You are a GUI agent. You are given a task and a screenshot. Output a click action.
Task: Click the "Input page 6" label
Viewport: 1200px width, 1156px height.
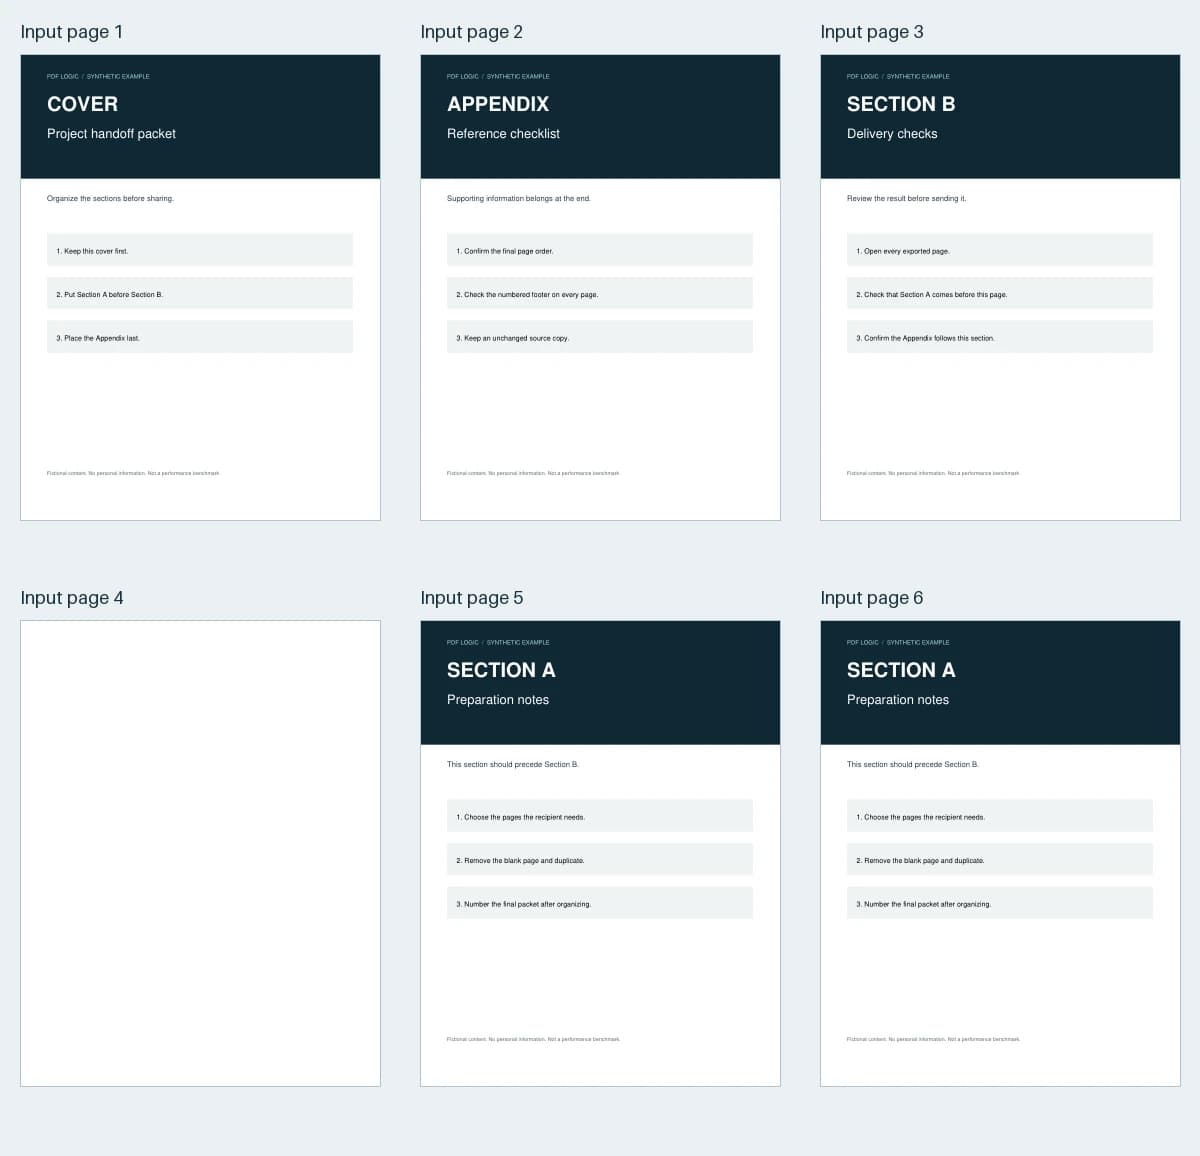coord(872,598)
